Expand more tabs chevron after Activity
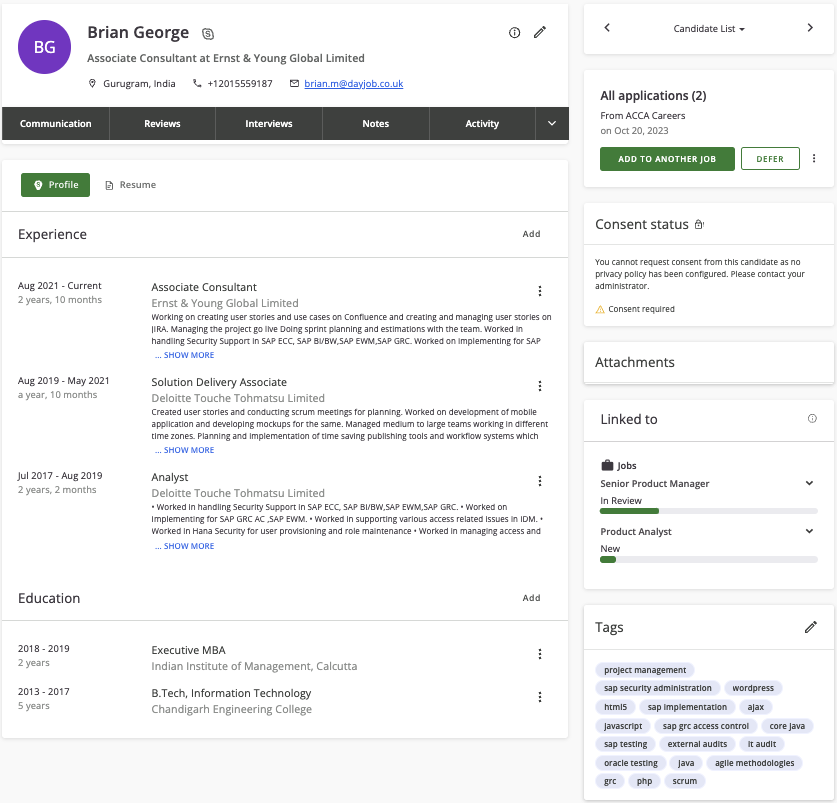 point(552,124)
